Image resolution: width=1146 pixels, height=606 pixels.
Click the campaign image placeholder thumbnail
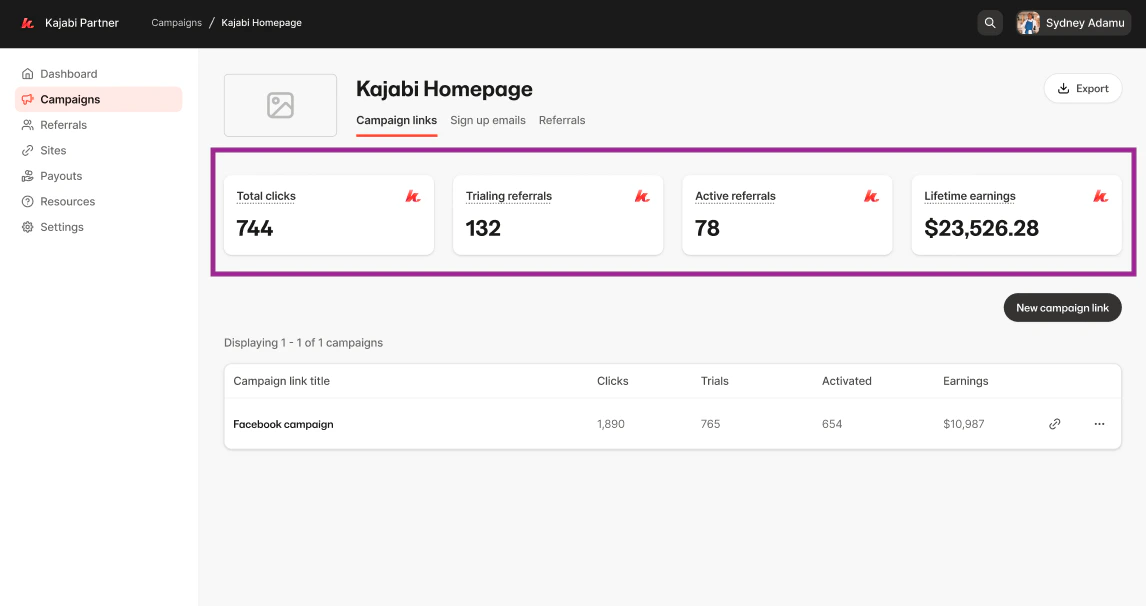pyautogui.click(x=281, y=105)
